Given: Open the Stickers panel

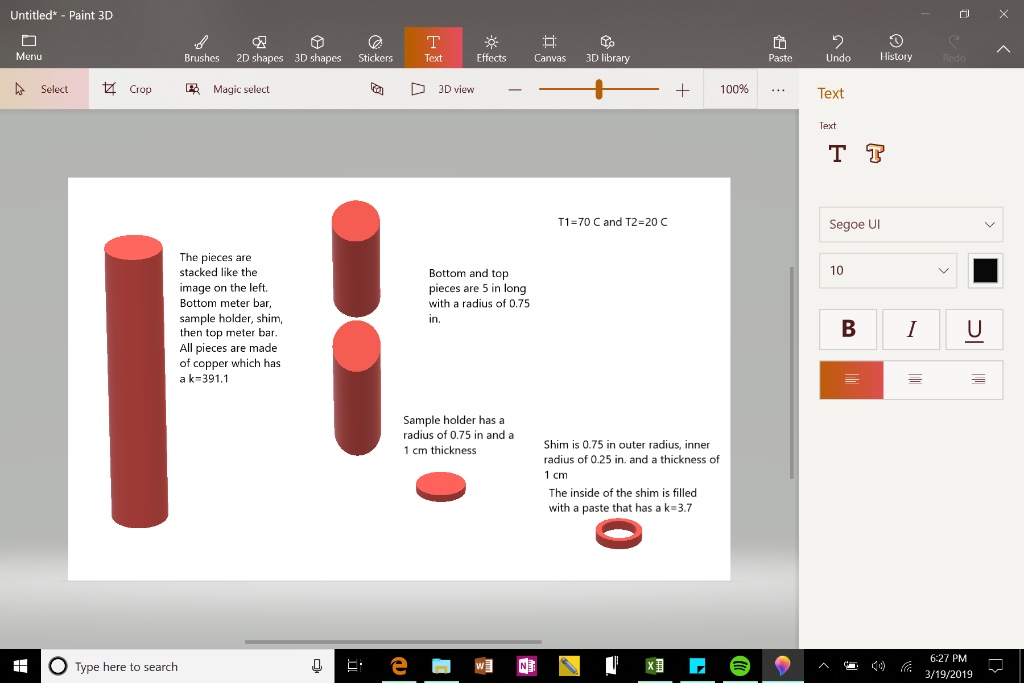Looking at the screenshot, I should [x=375, y=48].
